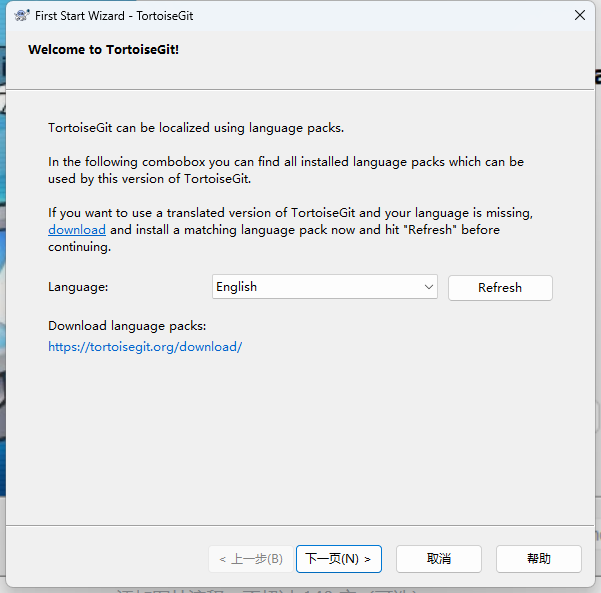Close the First Start Wizard window

[579, 16]
